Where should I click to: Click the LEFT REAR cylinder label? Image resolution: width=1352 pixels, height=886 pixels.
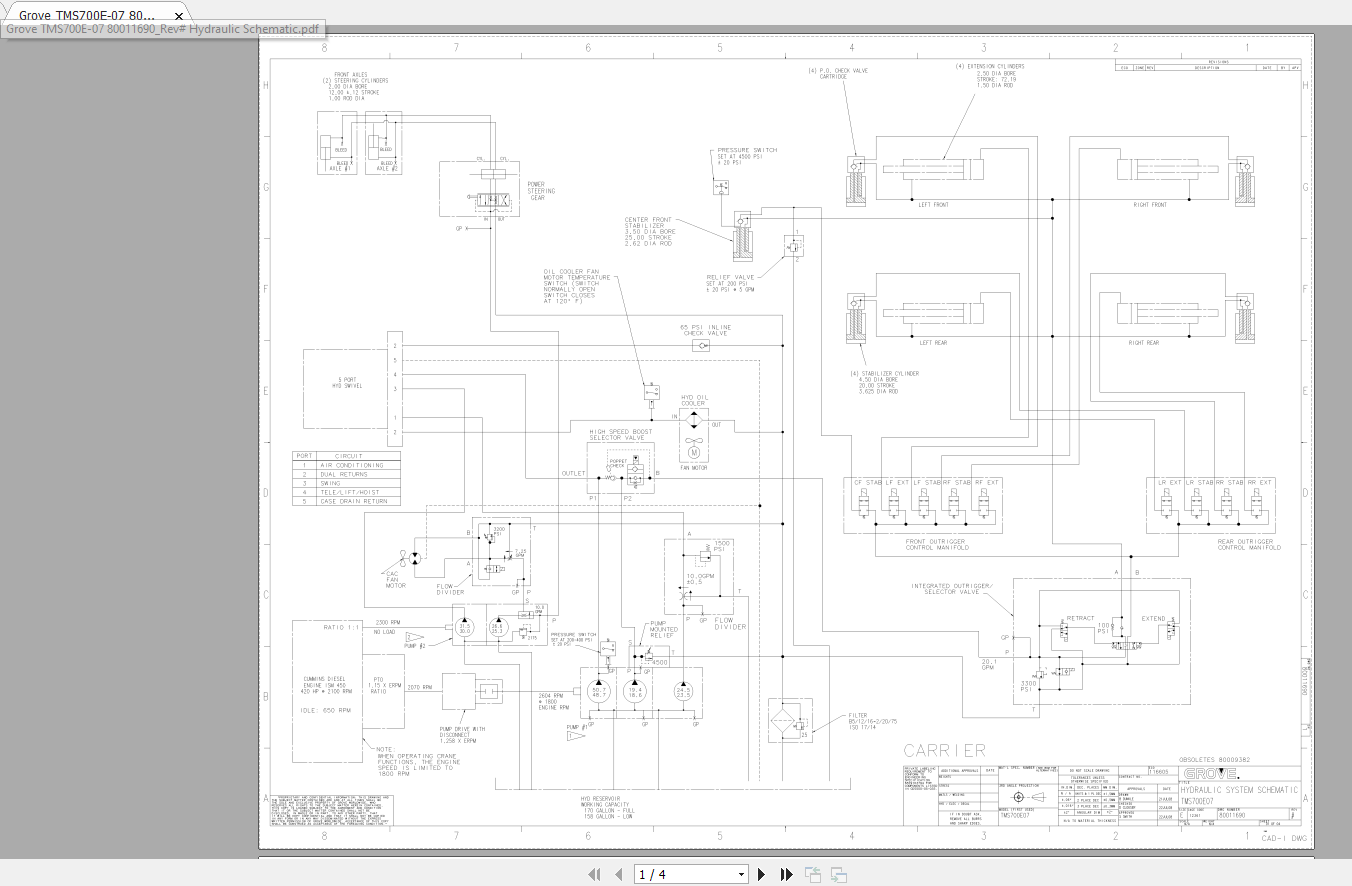point(933,343)
